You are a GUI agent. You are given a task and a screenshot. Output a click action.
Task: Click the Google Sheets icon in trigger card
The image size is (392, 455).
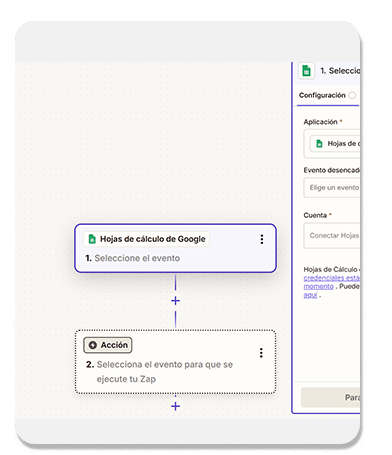click(x=92, y=239)
